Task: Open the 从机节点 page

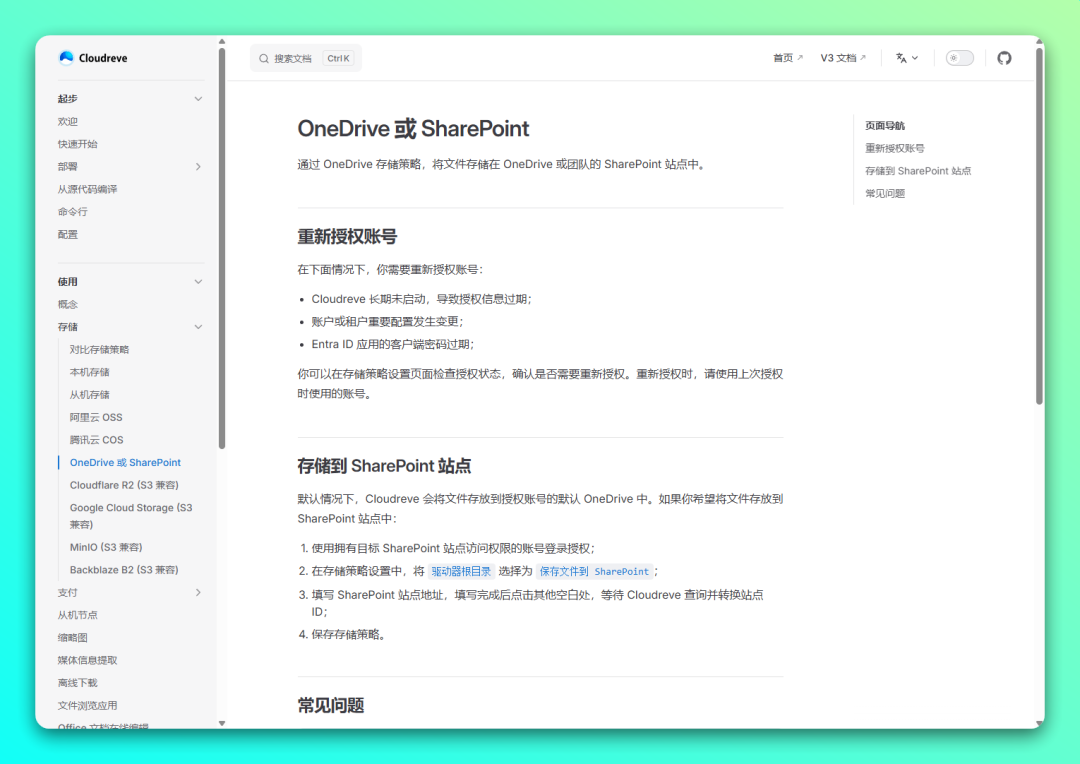Action: tap(78, 615)
